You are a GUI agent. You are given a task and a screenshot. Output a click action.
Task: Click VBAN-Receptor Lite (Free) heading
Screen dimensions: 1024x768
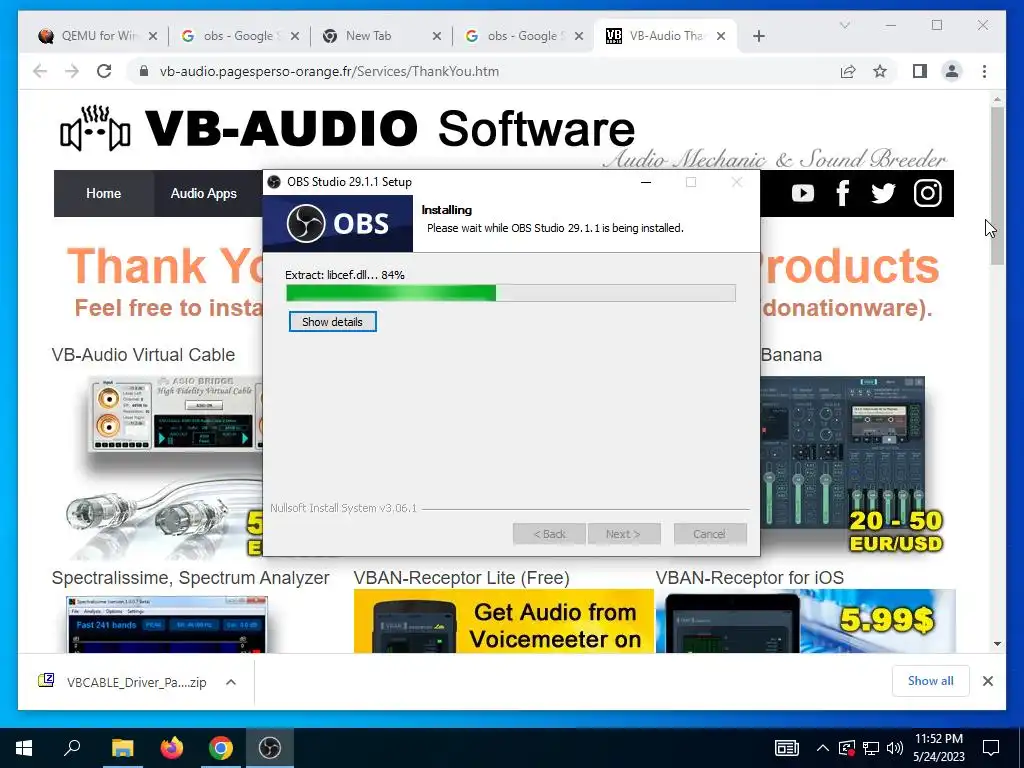(461, 578)
